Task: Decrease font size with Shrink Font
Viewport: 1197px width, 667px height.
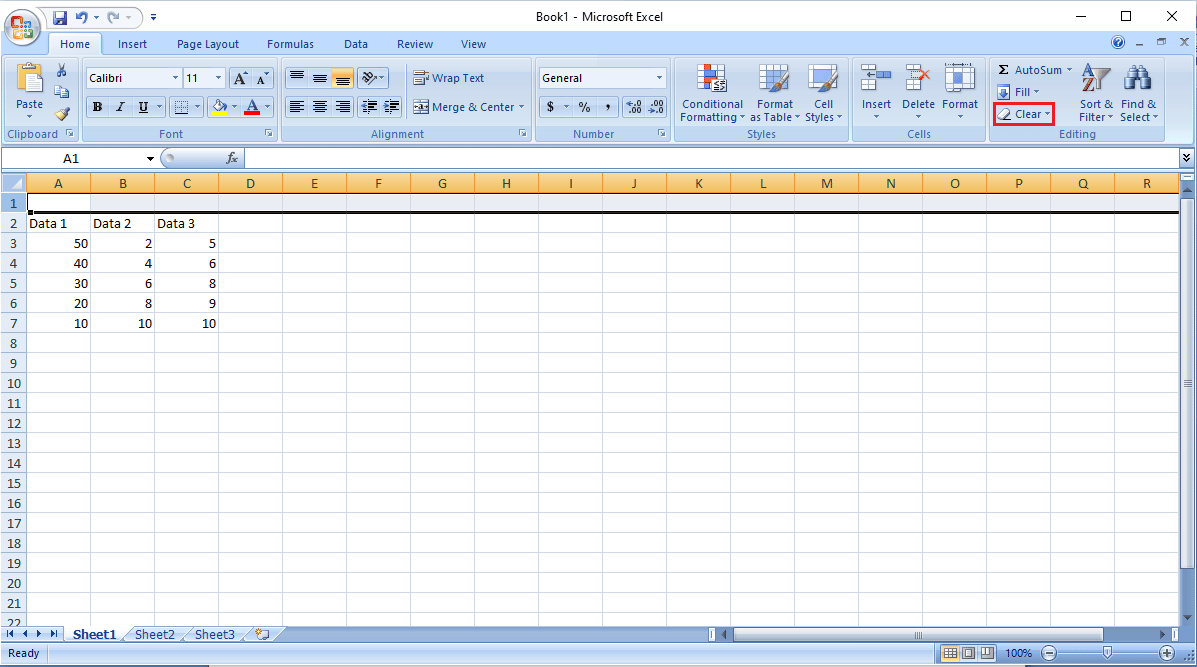Action: coord(262,78)
